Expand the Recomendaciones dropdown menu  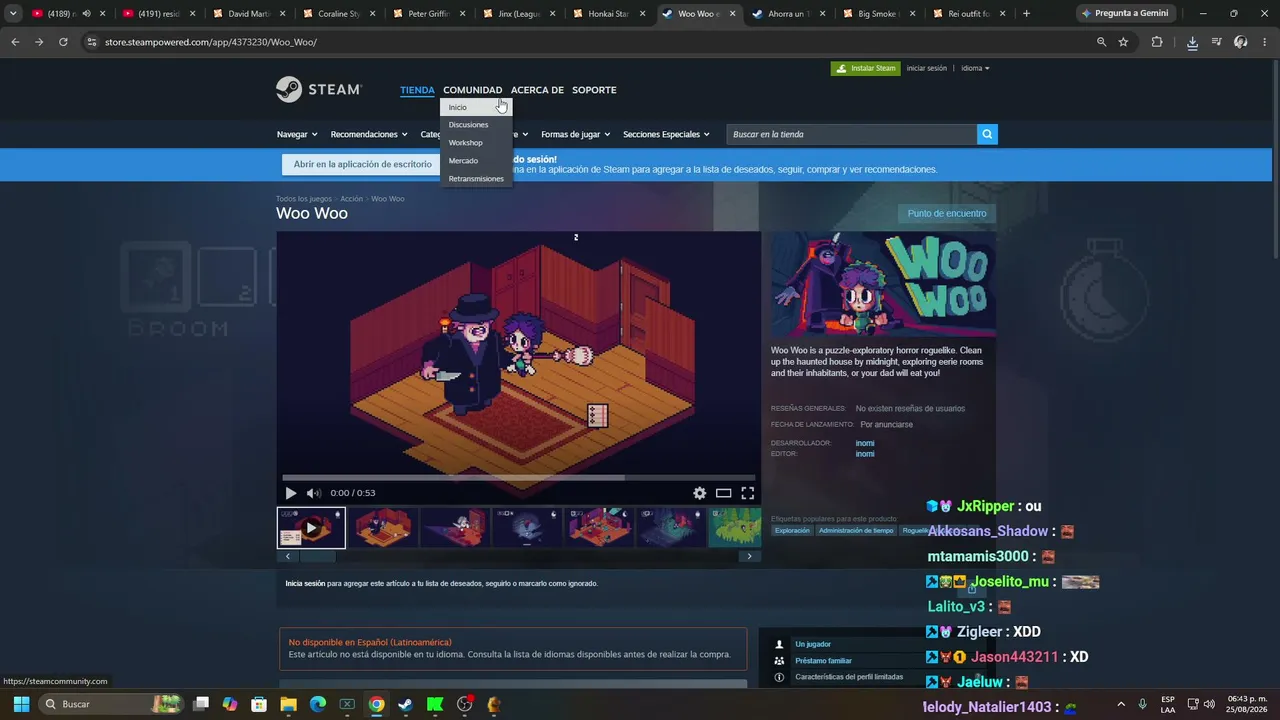(369, 134)
